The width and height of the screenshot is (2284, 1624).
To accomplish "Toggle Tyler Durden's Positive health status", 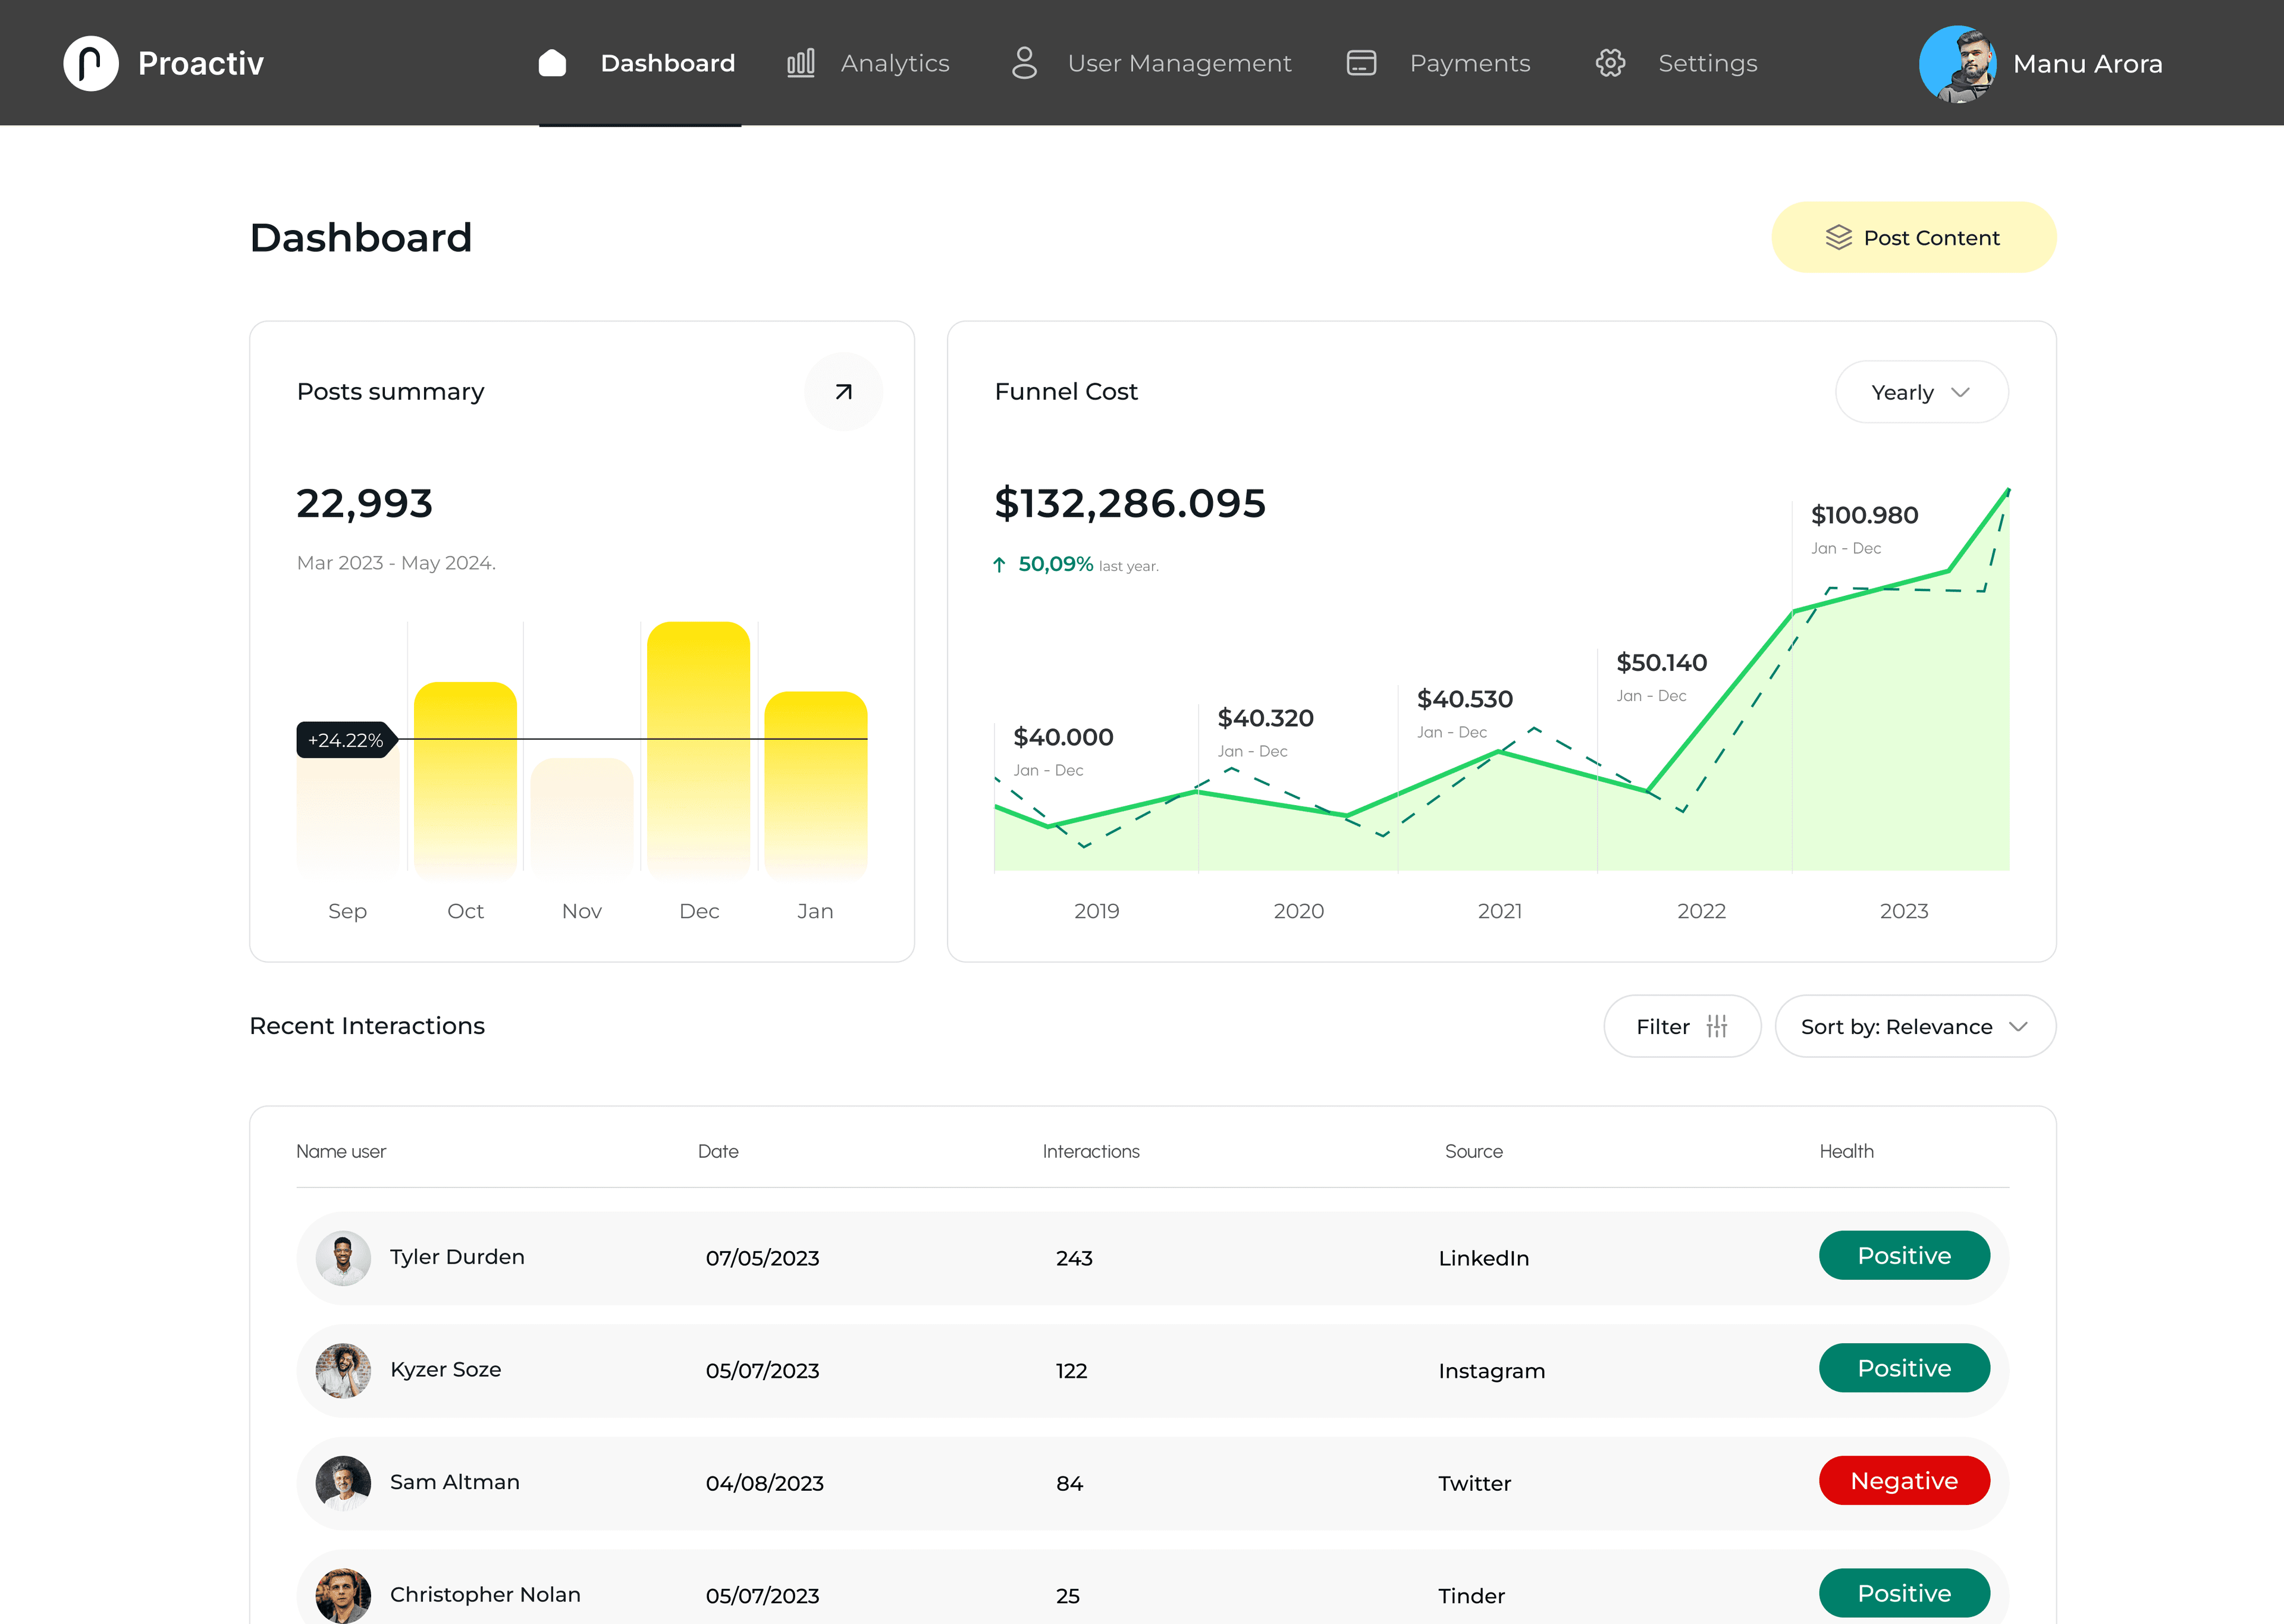I will point(1903,1255).
